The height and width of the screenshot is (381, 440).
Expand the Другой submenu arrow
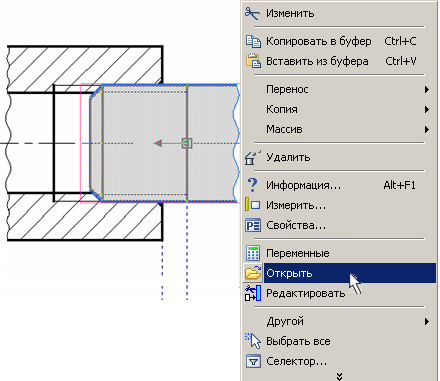[426, 321]
